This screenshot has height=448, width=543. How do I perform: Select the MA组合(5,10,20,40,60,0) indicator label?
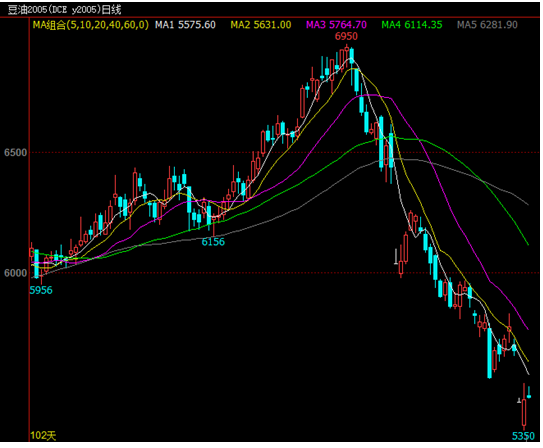point(90,25)
